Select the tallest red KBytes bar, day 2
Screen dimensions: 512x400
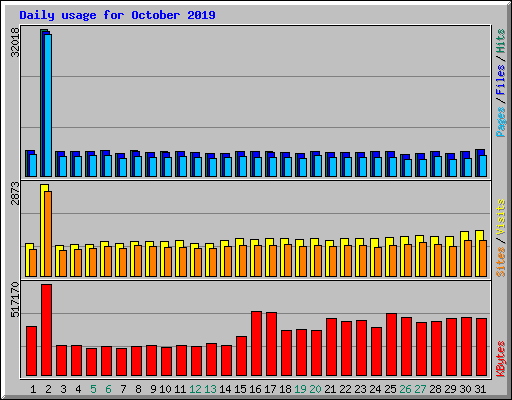point(46,330)
